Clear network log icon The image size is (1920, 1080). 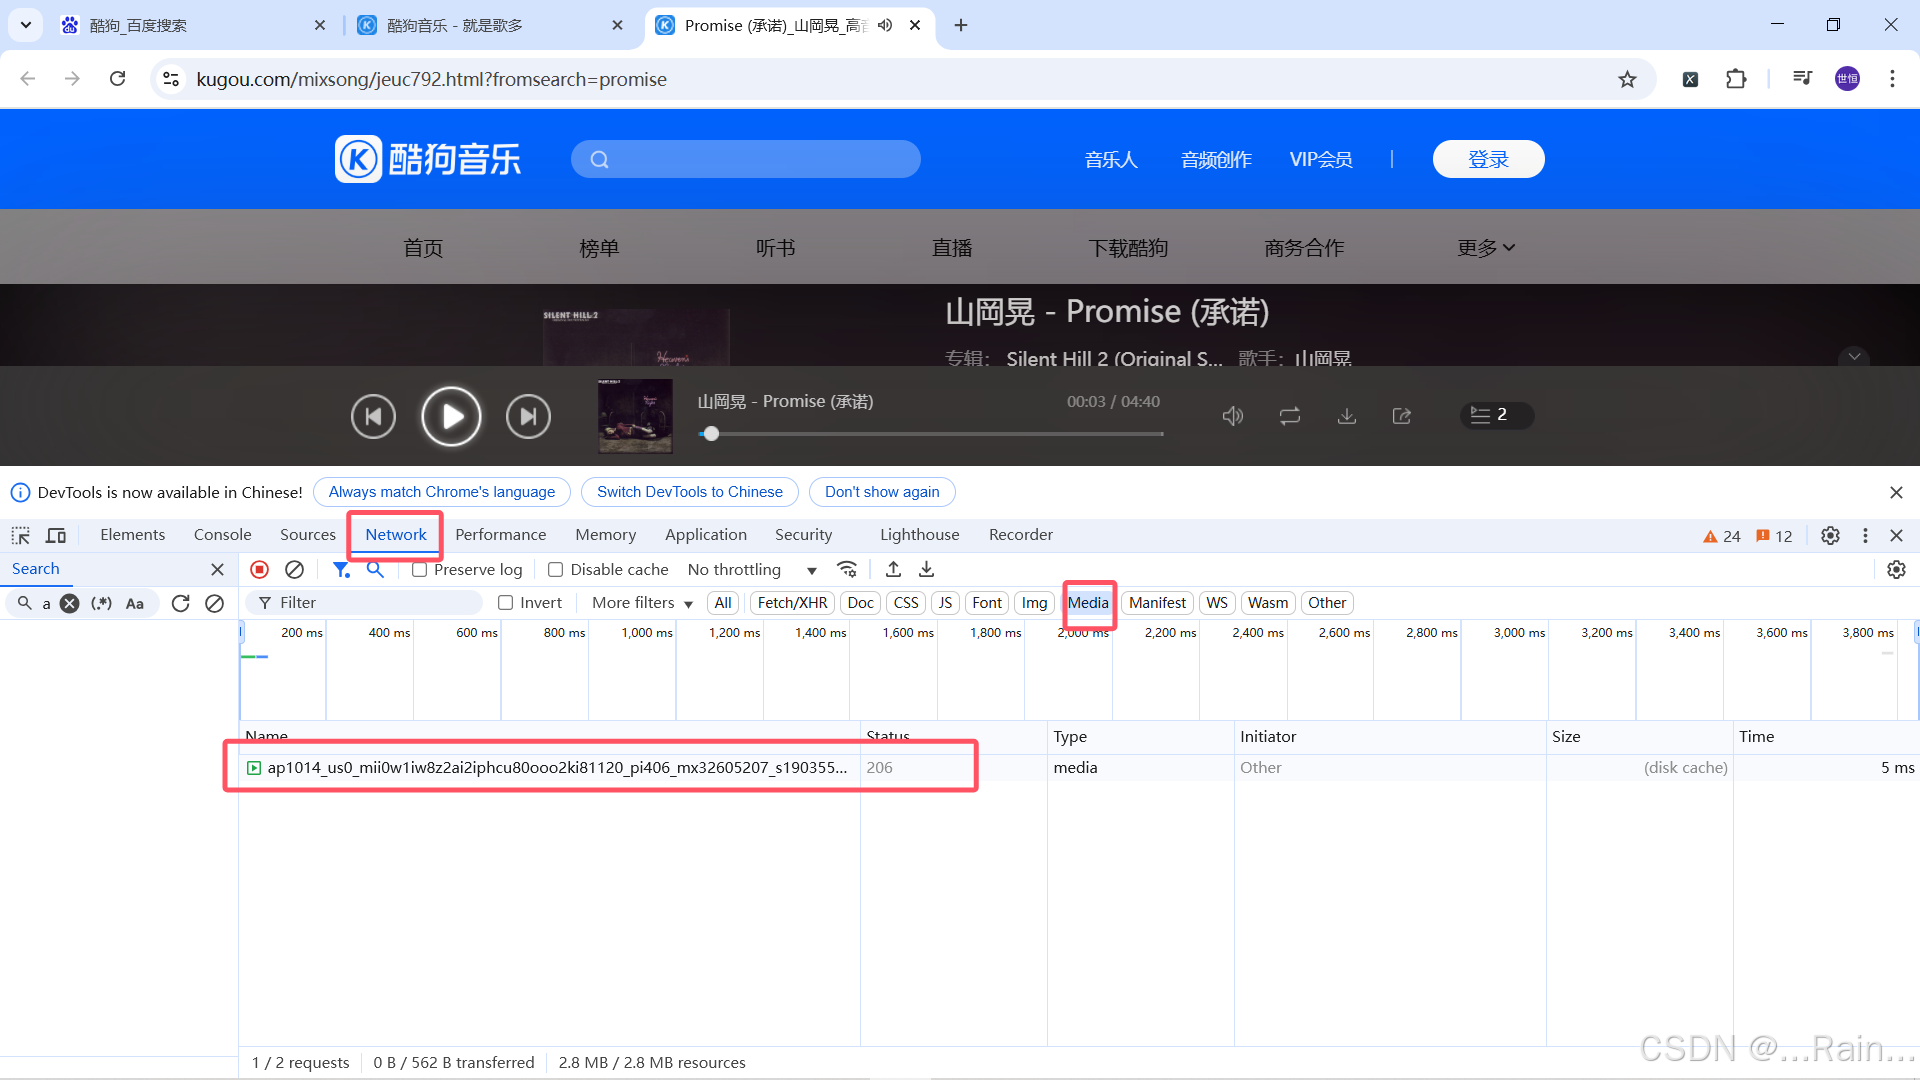294,569
